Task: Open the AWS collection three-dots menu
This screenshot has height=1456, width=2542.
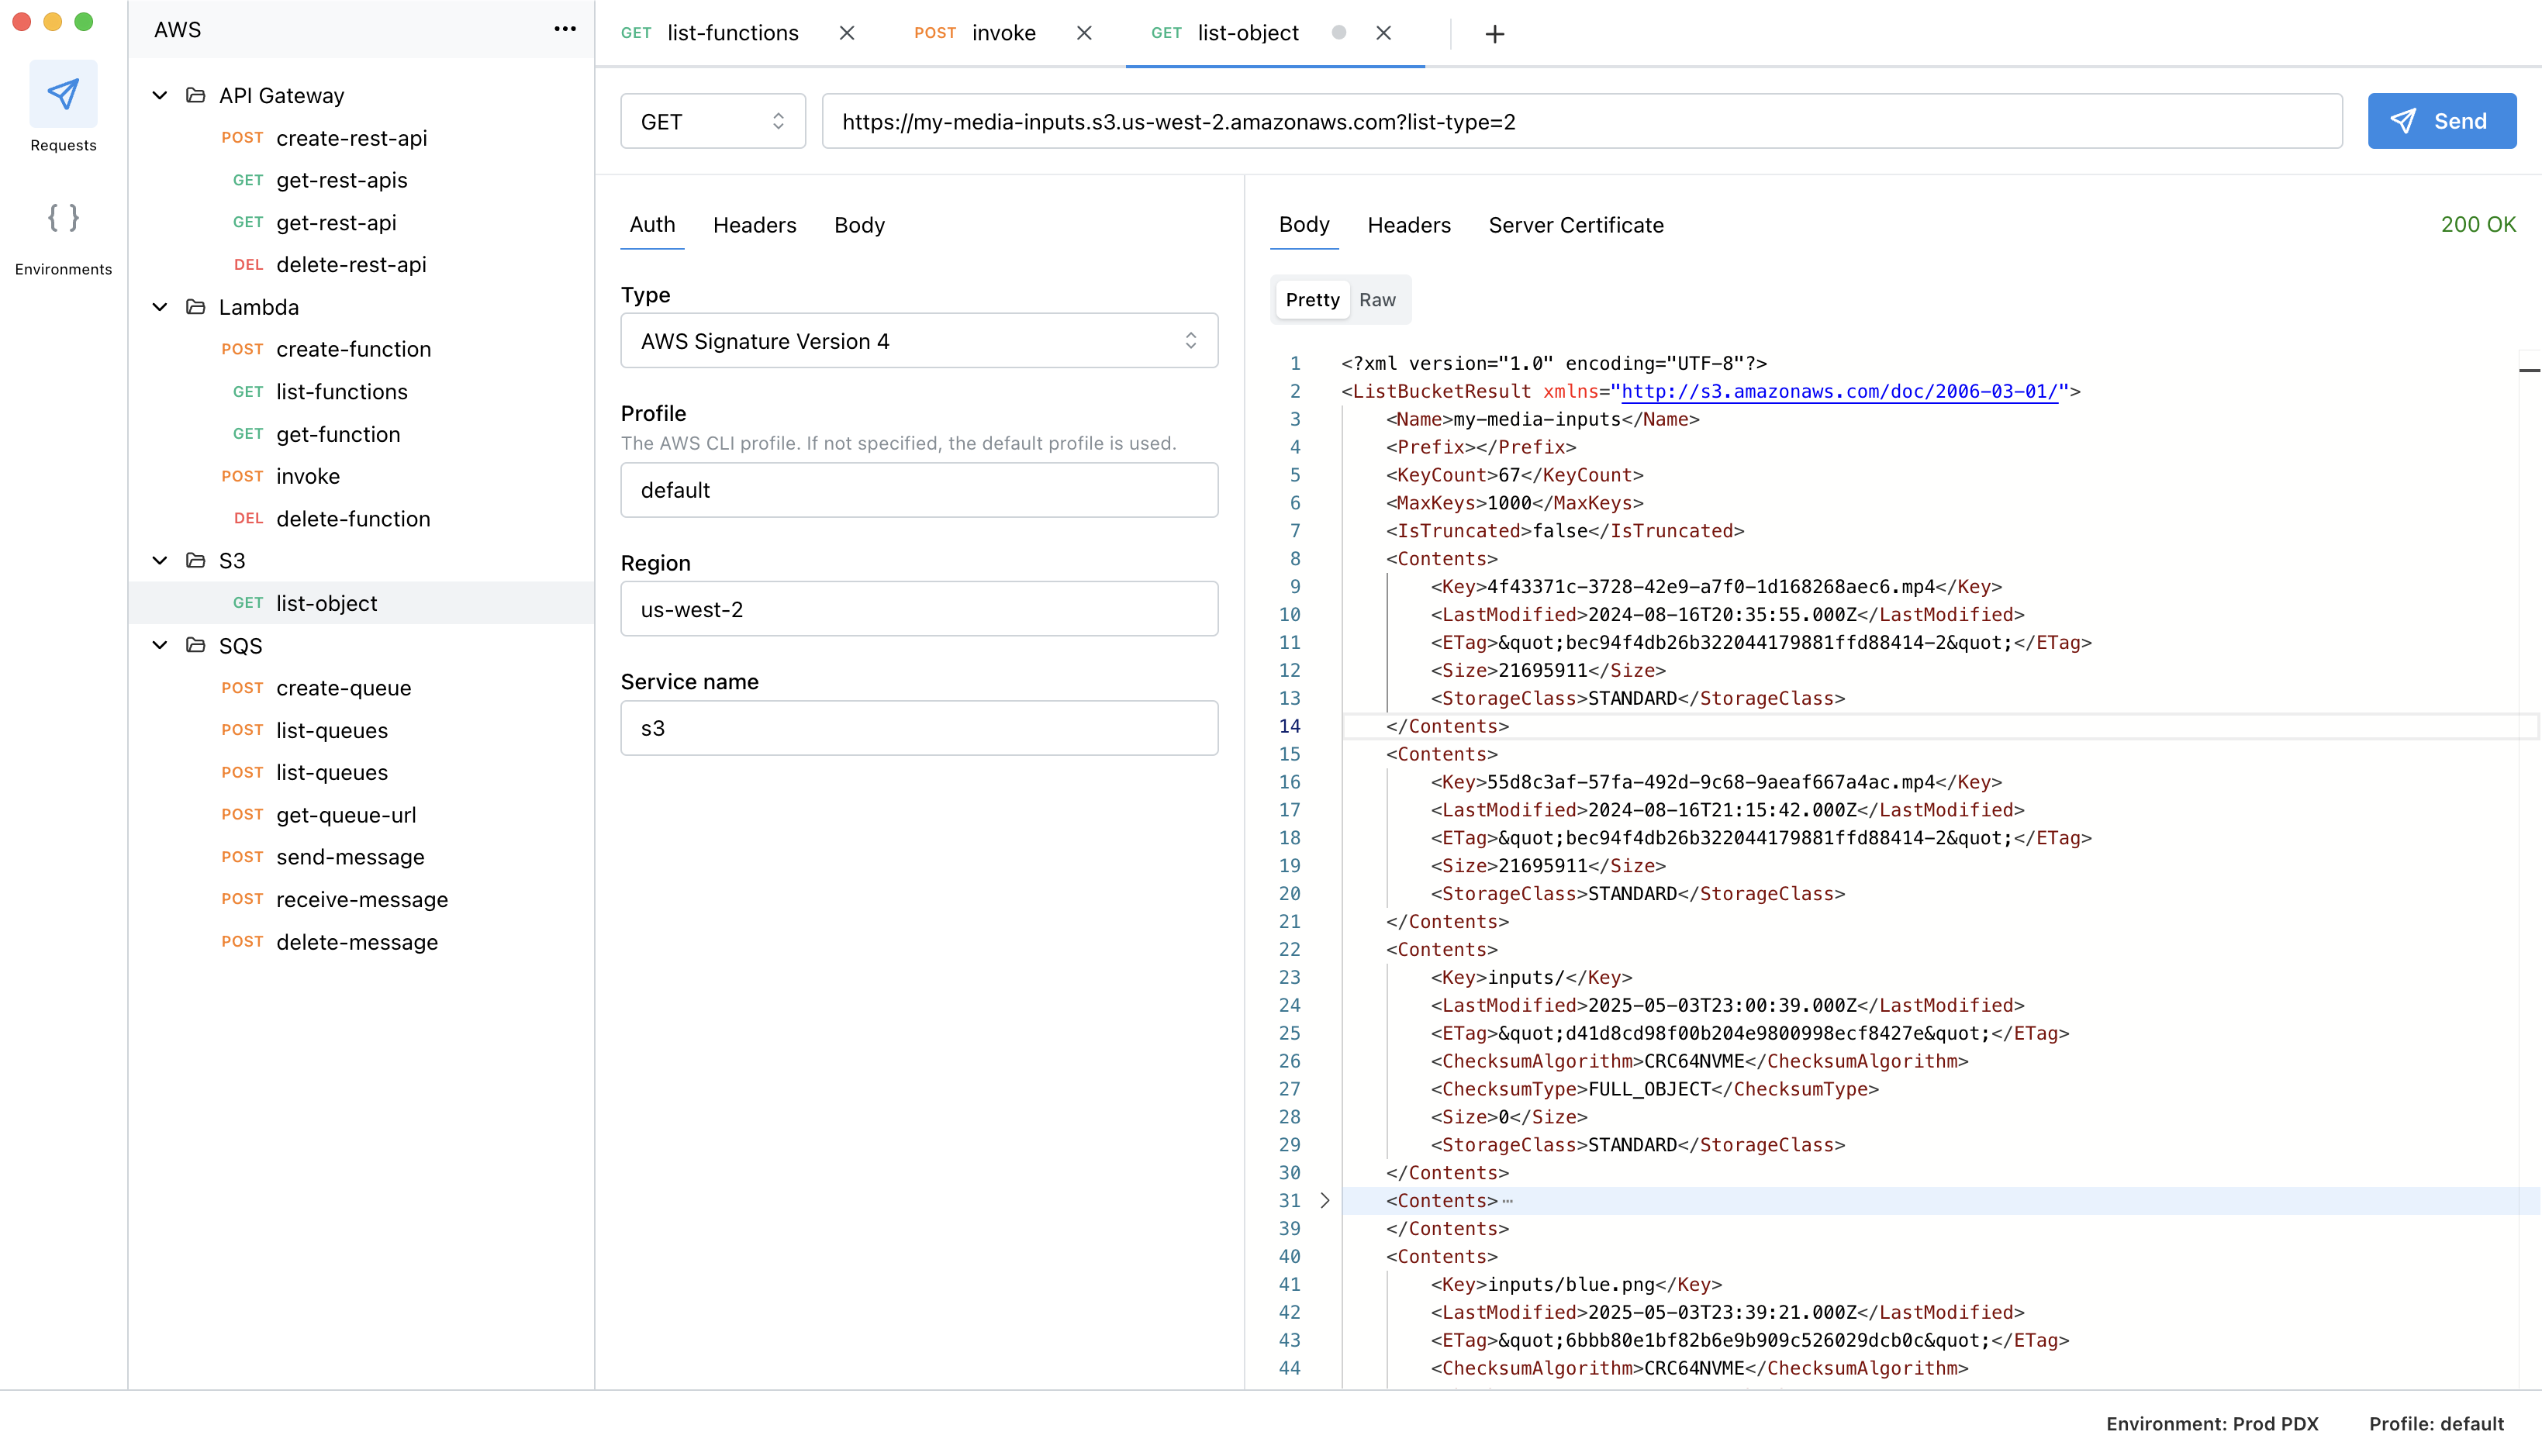Action: 565,30
